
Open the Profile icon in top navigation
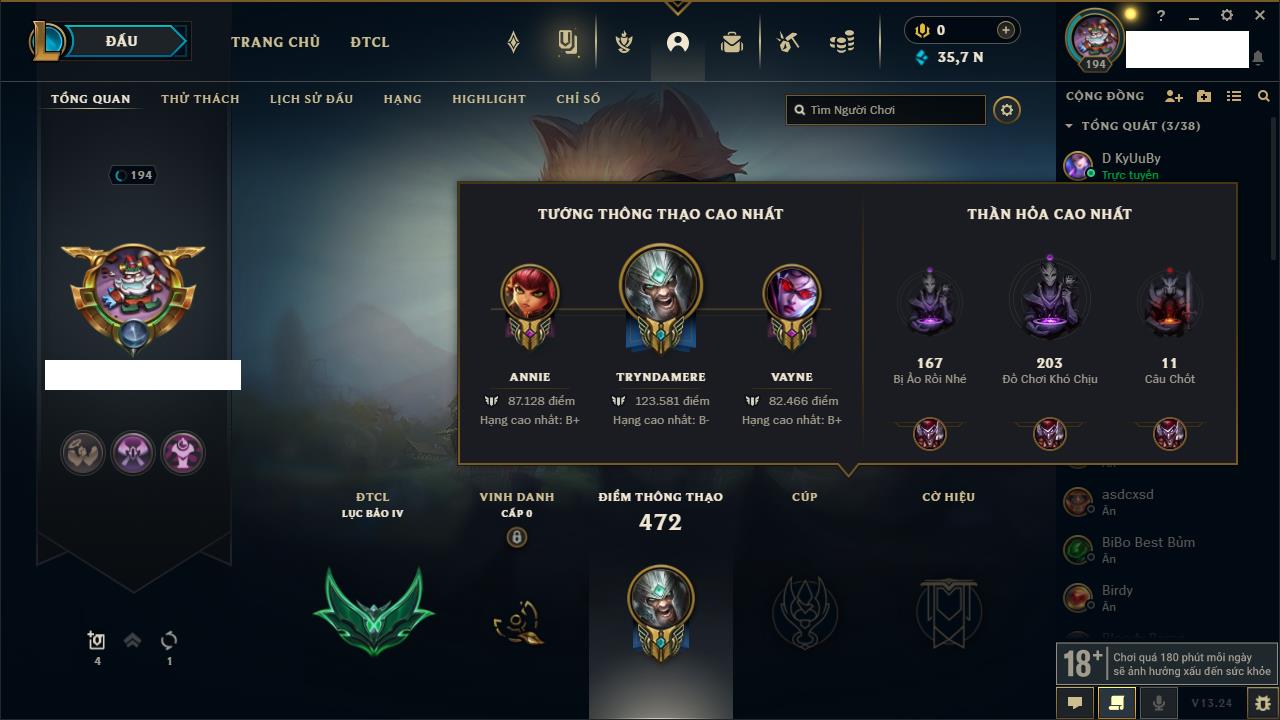click(x=678, y=42)
